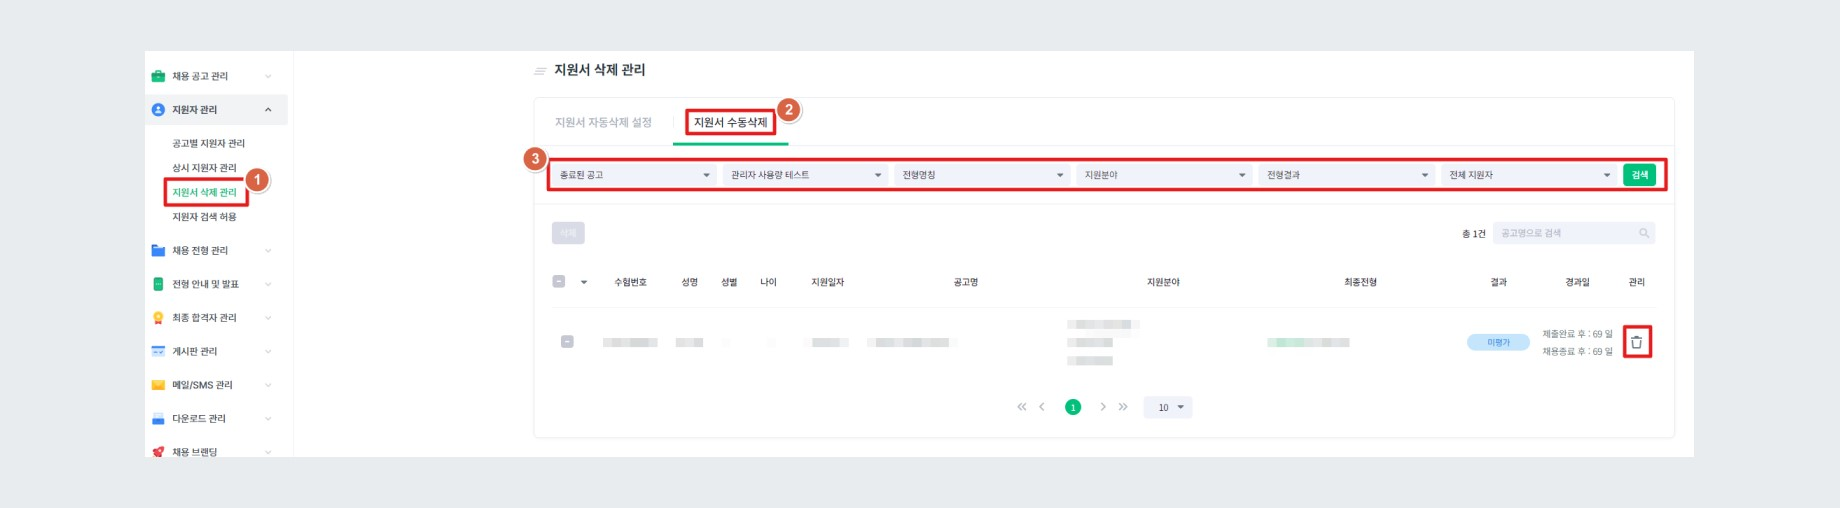Expand the 채용 공고 관리 chevron
Image resolution: width=1840 pixels, height=508 pixels.
coord(268,76)
